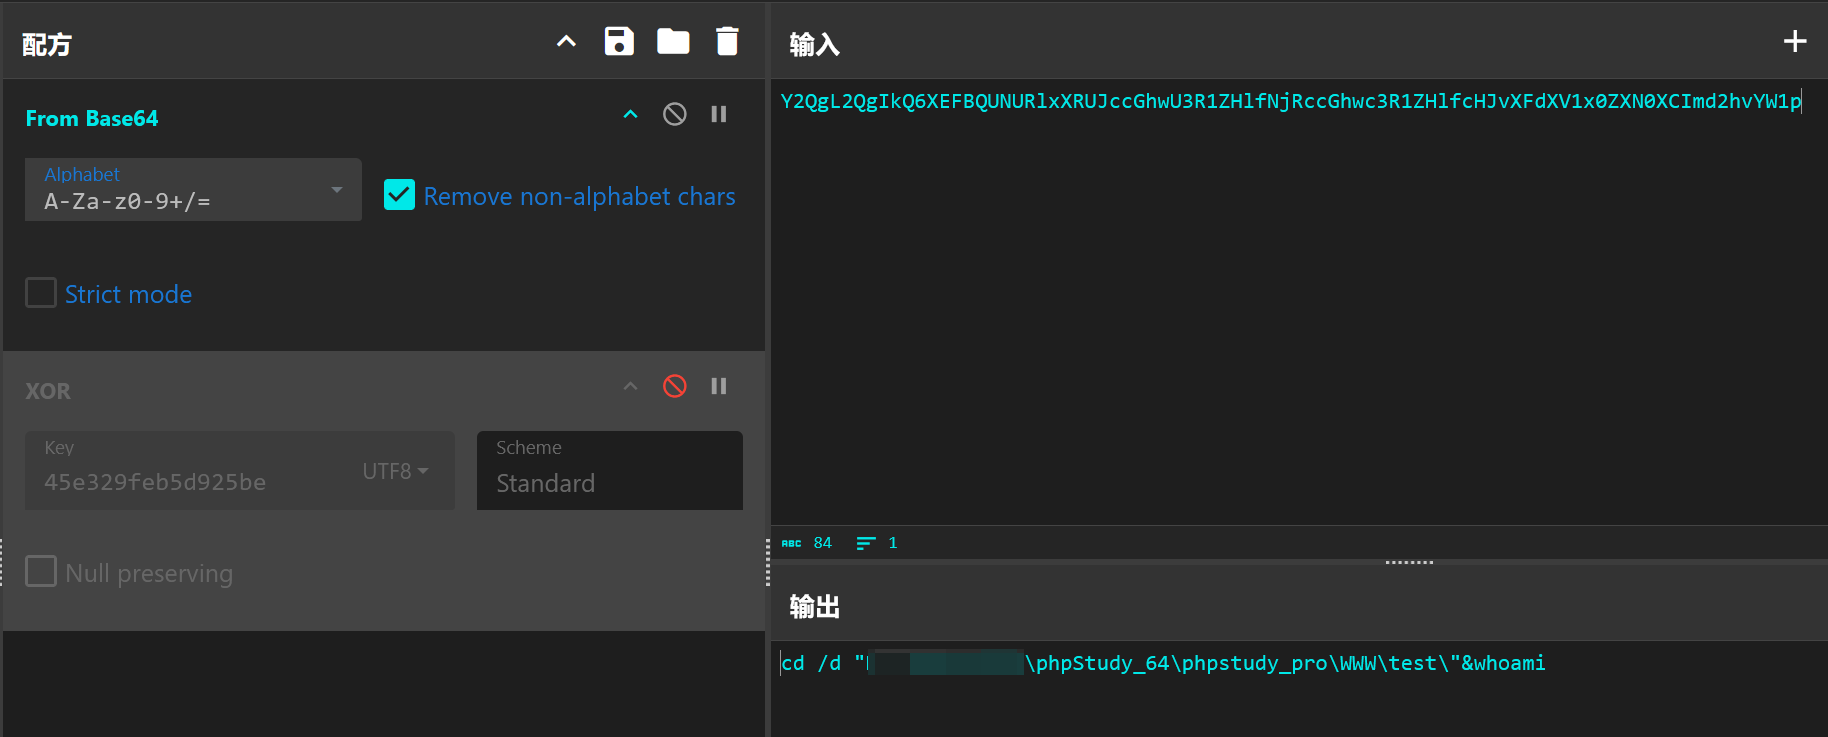Enable Strict mode checkbox
1828x737 pixels.
click(41, 293)
